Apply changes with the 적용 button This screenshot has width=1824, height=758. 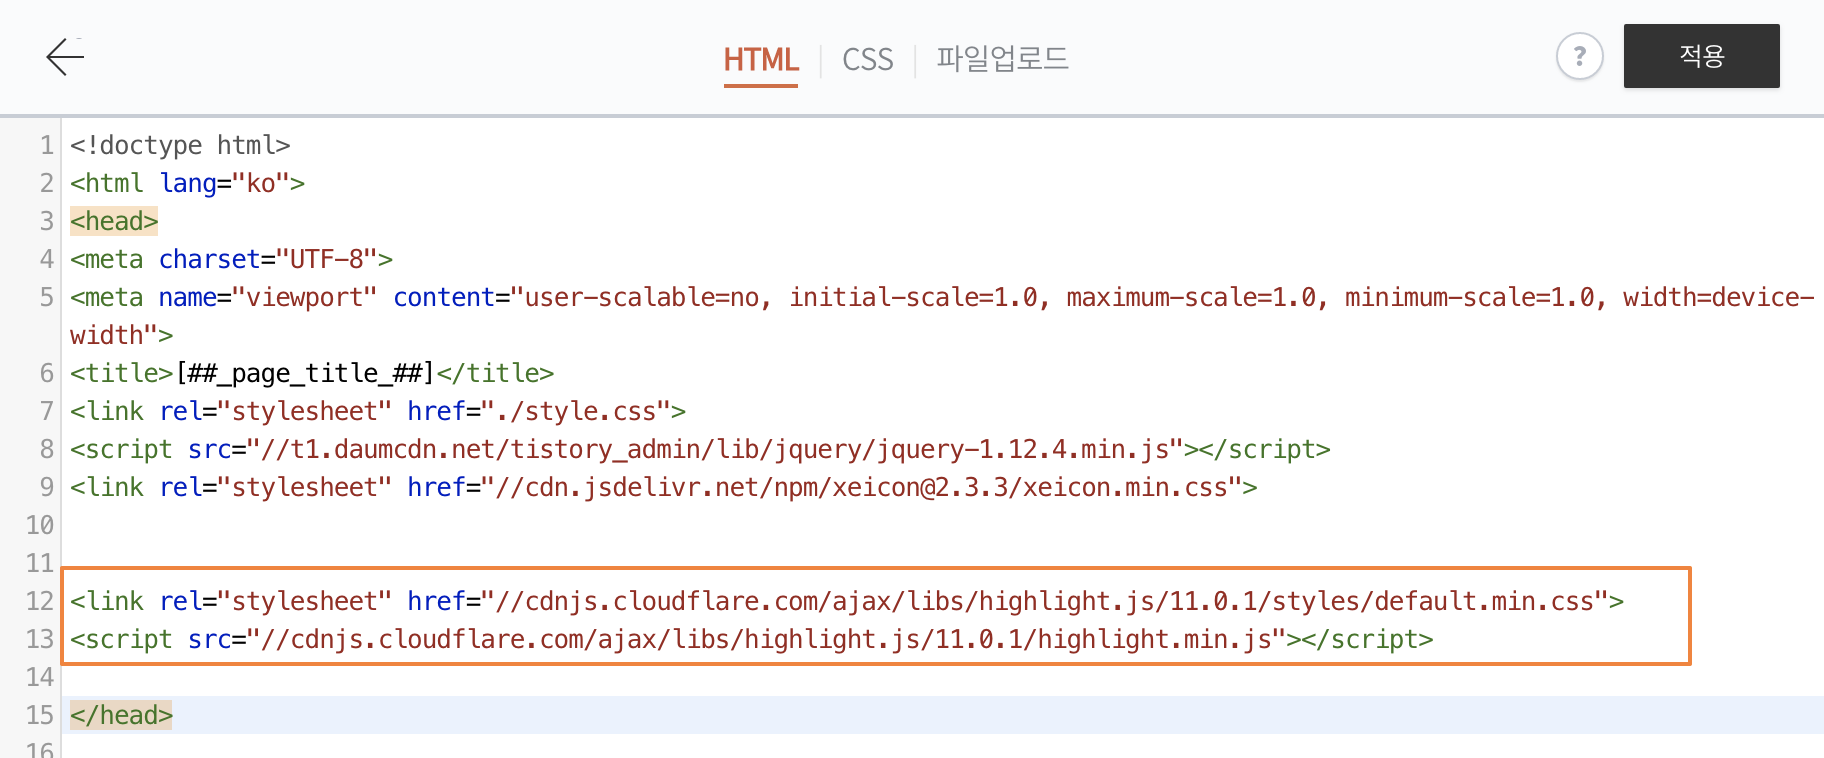point(1701,56)
